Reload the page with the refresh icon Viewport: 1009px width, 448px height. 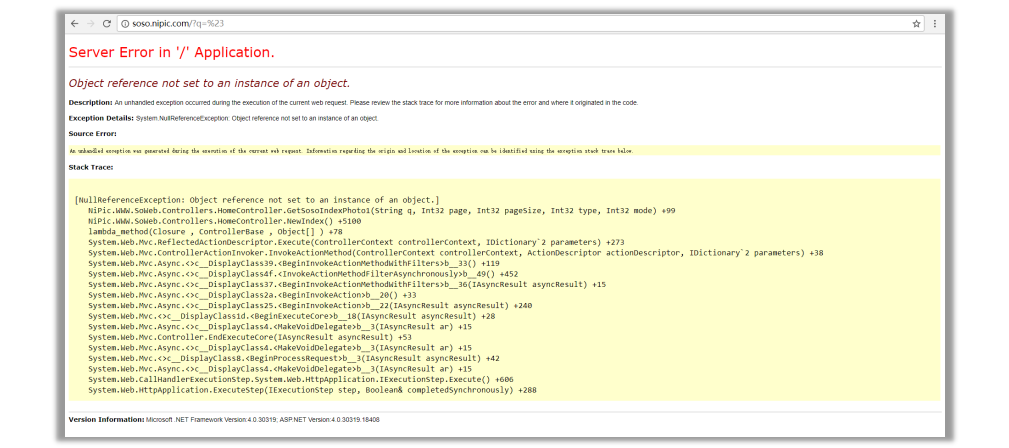point(107,24)
